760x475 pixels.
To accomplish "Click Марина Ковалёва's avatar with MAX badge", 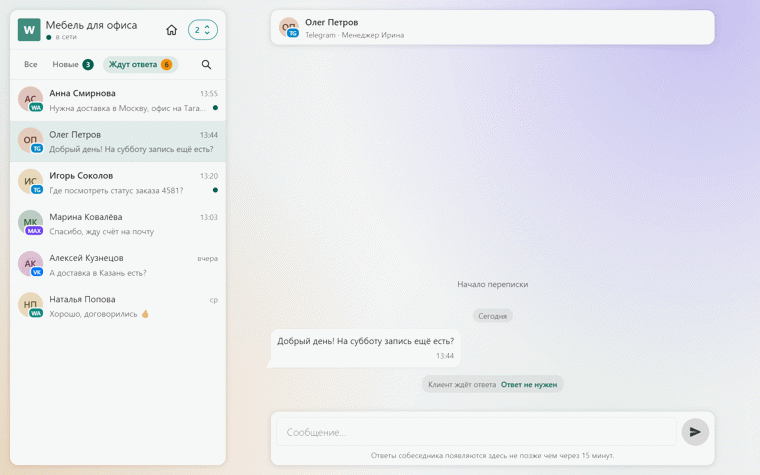I will pos(31,223).
